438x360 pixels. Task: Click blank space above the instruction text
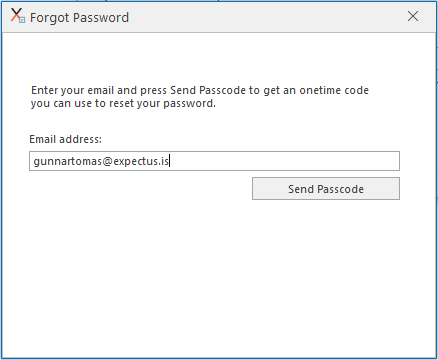click(219, 58)
